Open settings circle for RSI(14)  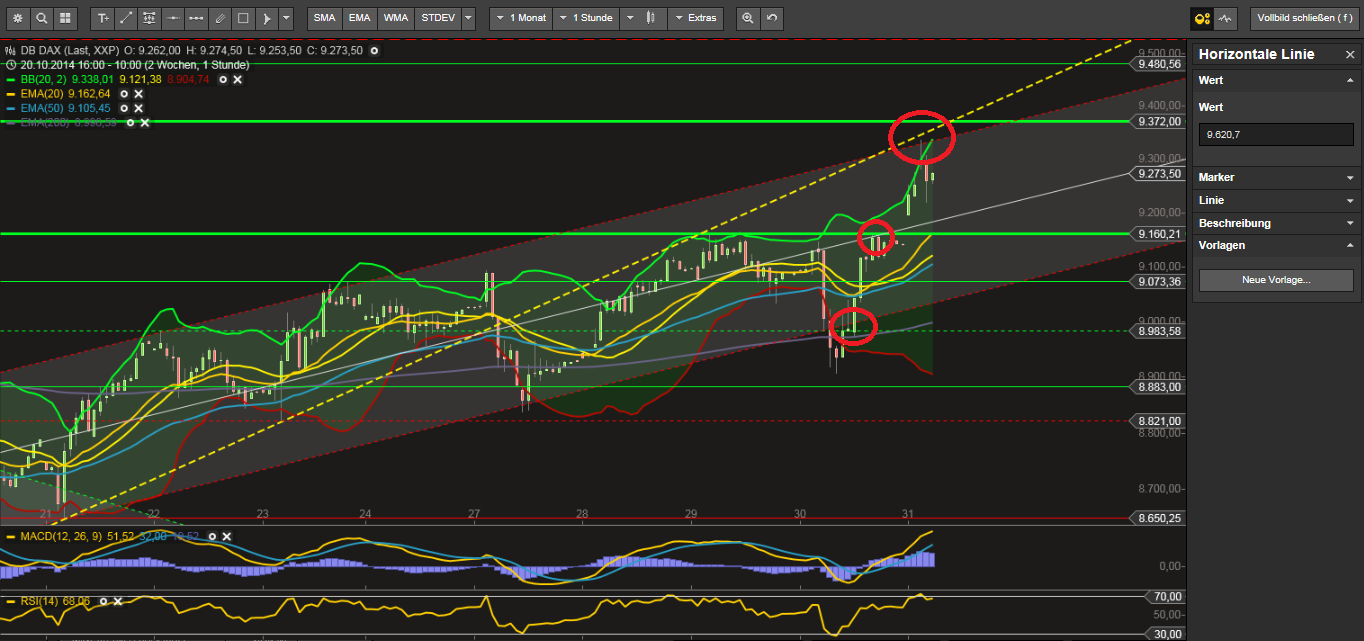click(x=103, y=601)
